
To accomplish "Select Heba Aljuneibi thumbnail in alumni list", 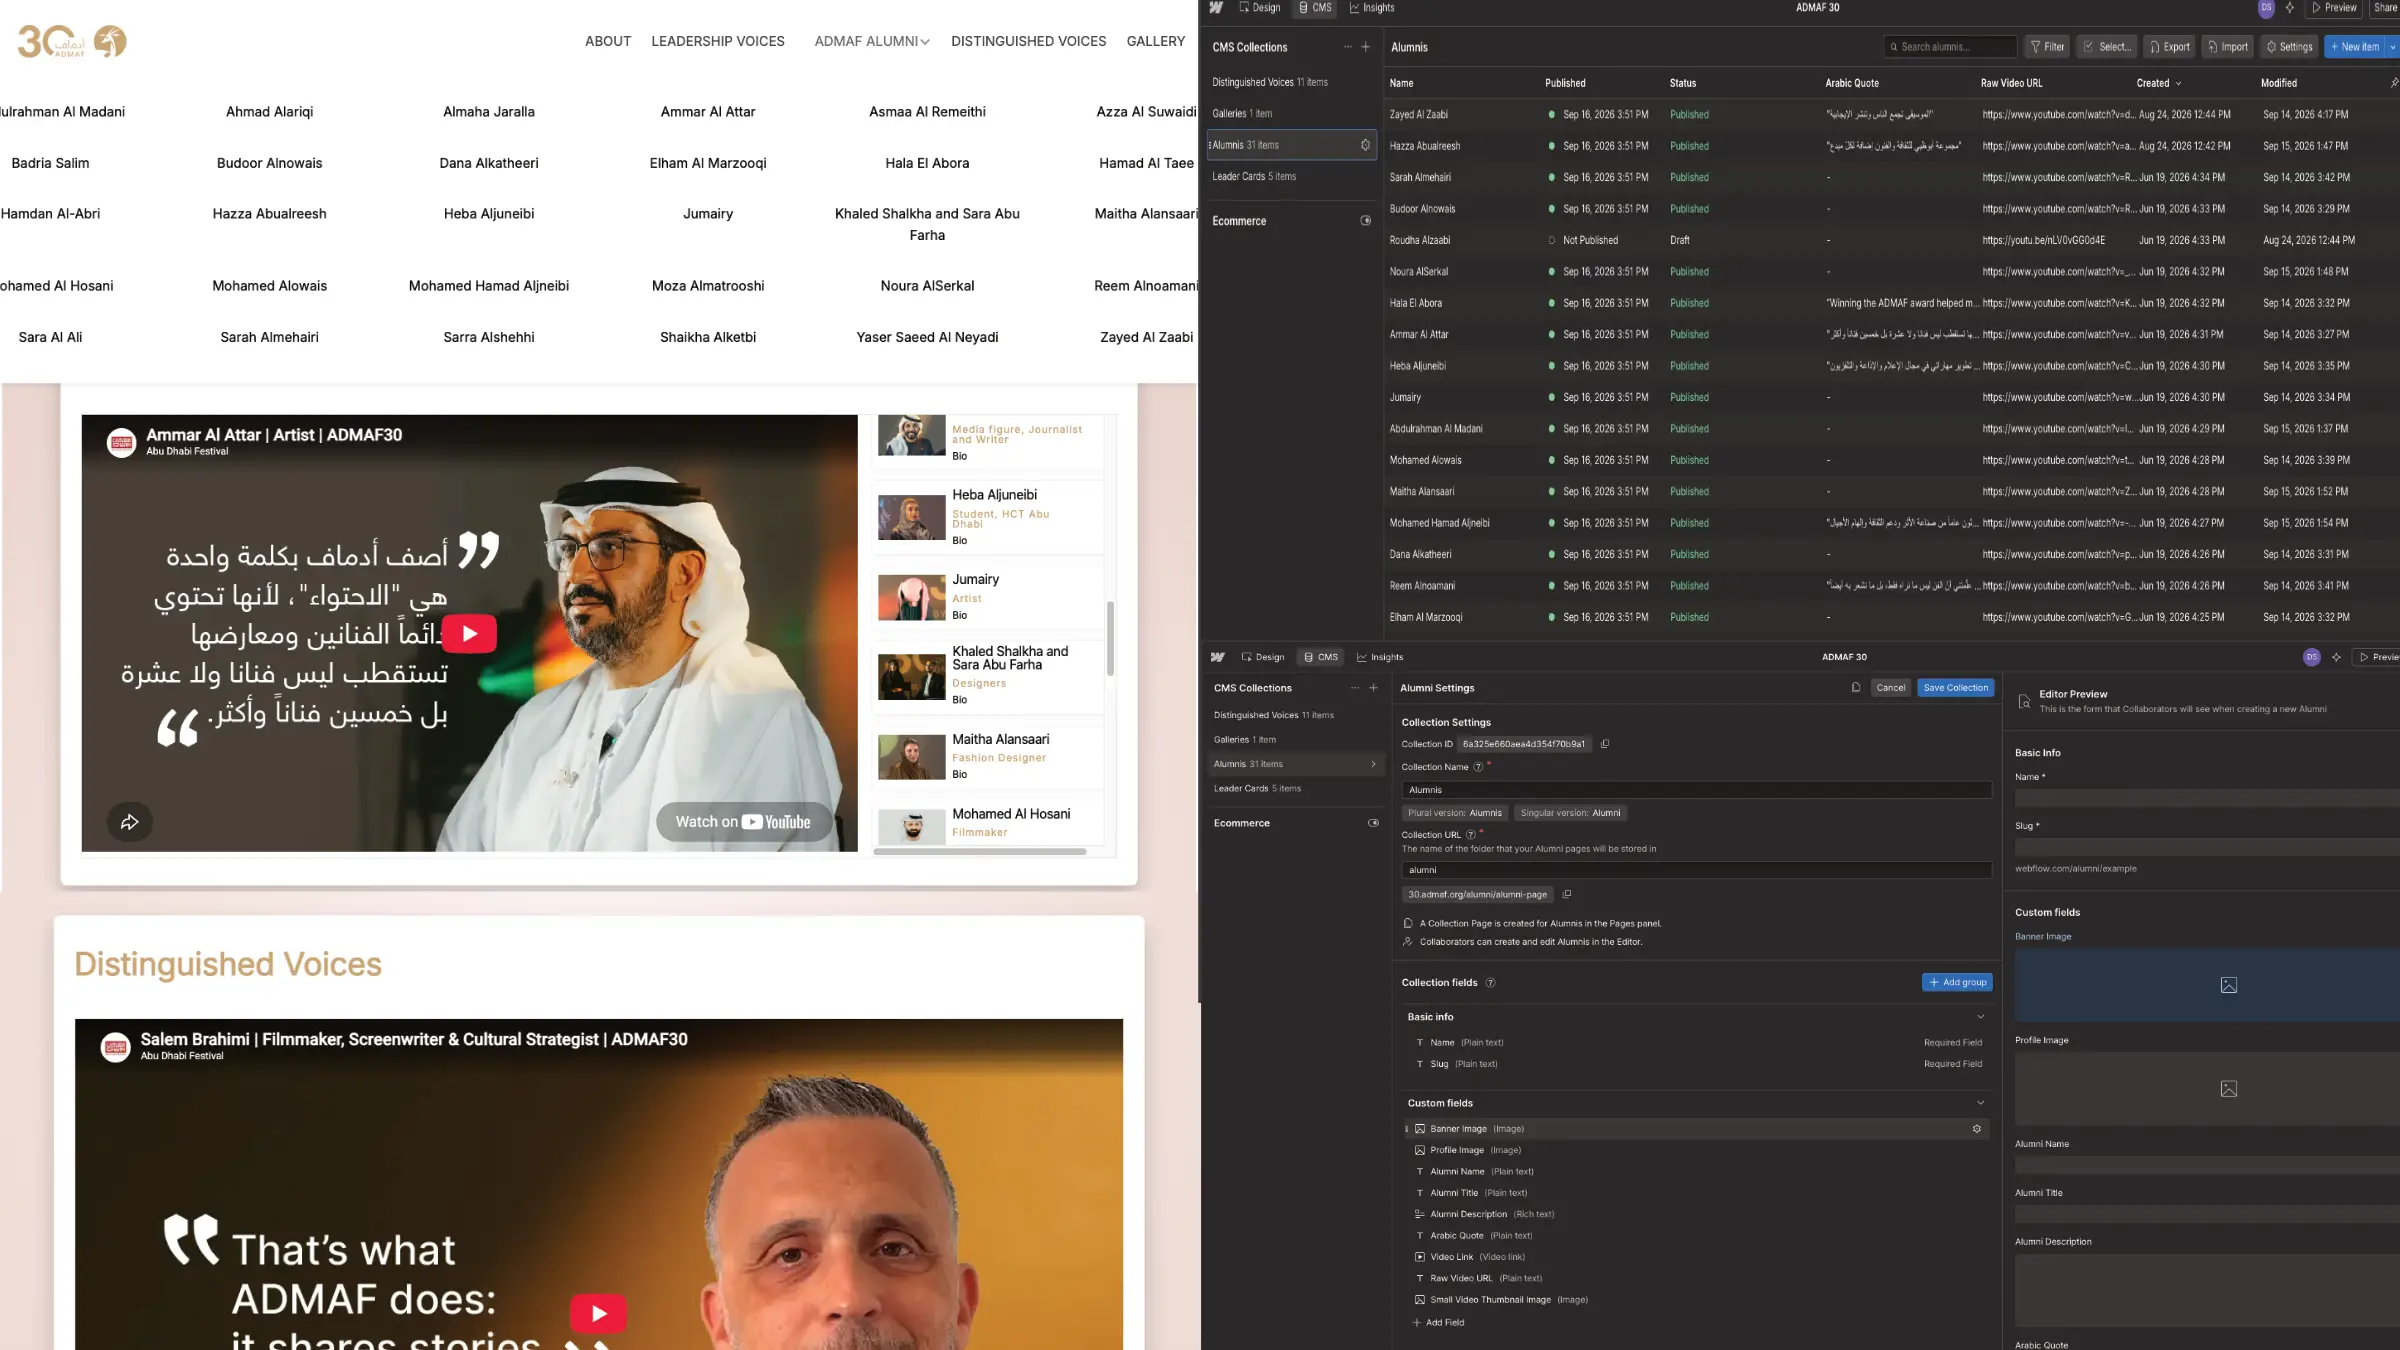I will (911, 519).
